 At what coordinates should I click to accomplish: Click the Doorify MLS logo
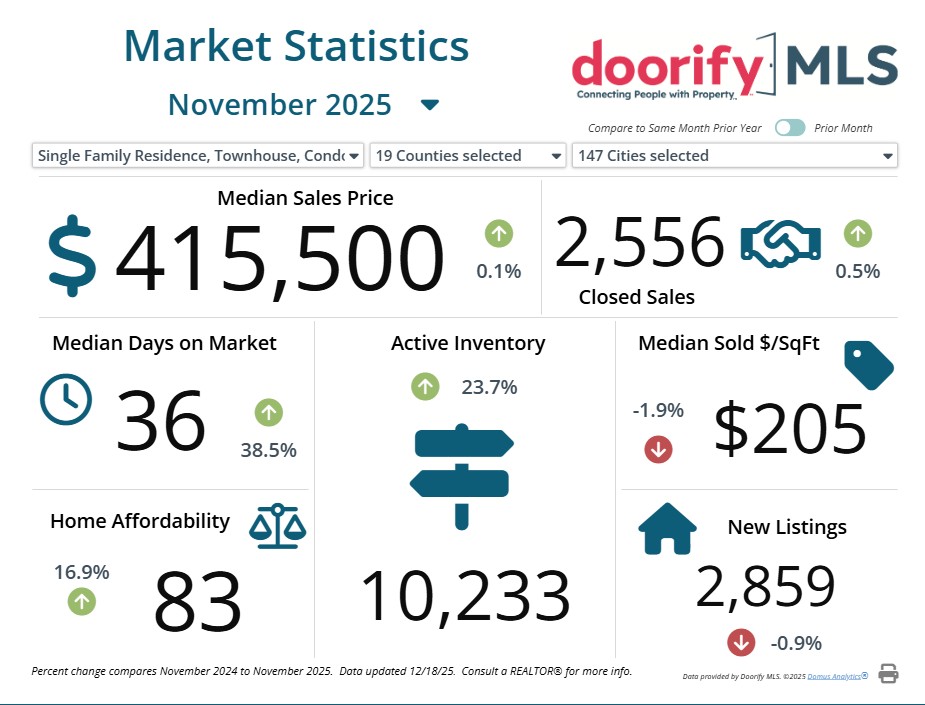click(x=734, y=67)
